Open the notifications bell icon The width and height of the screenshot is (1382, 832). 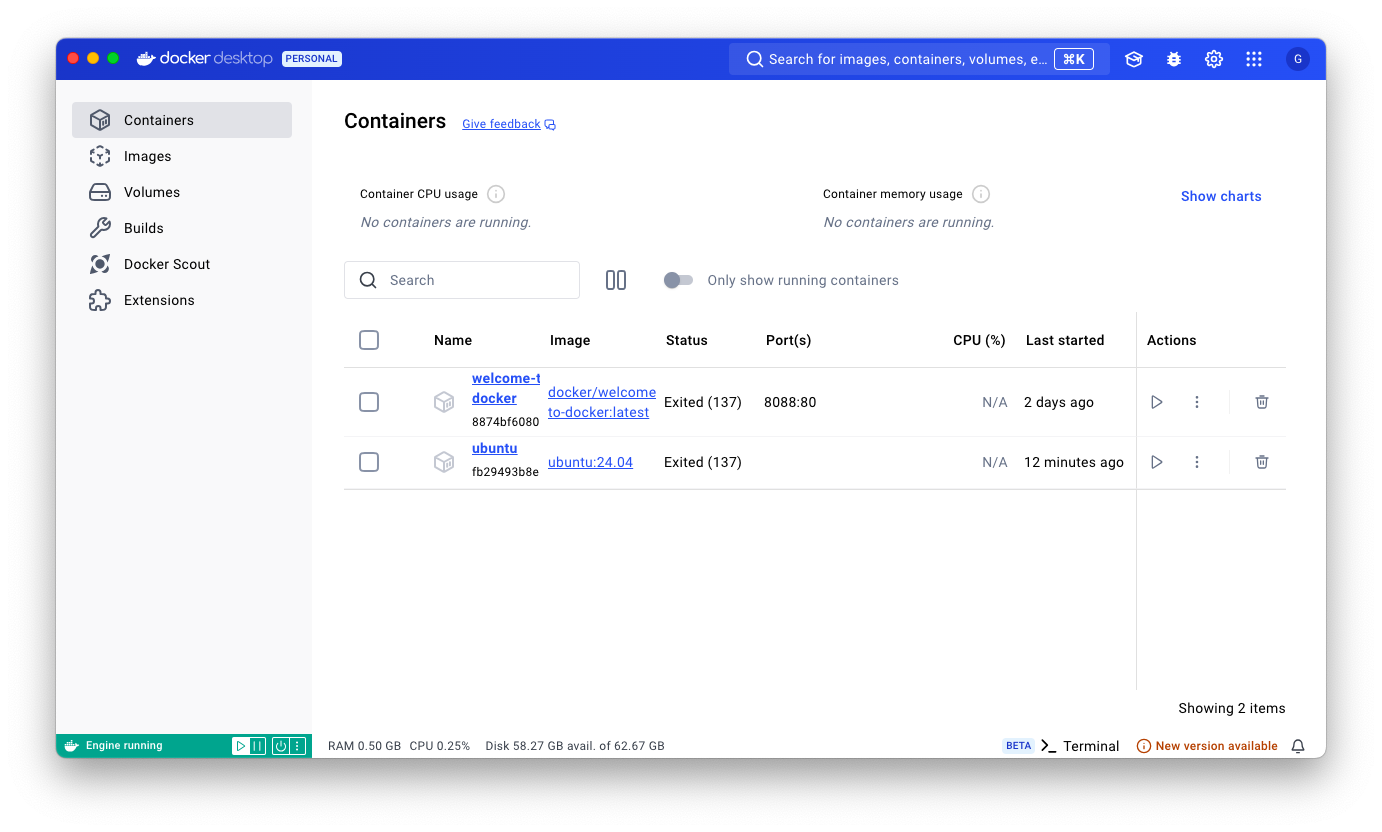pos(1298,746)
